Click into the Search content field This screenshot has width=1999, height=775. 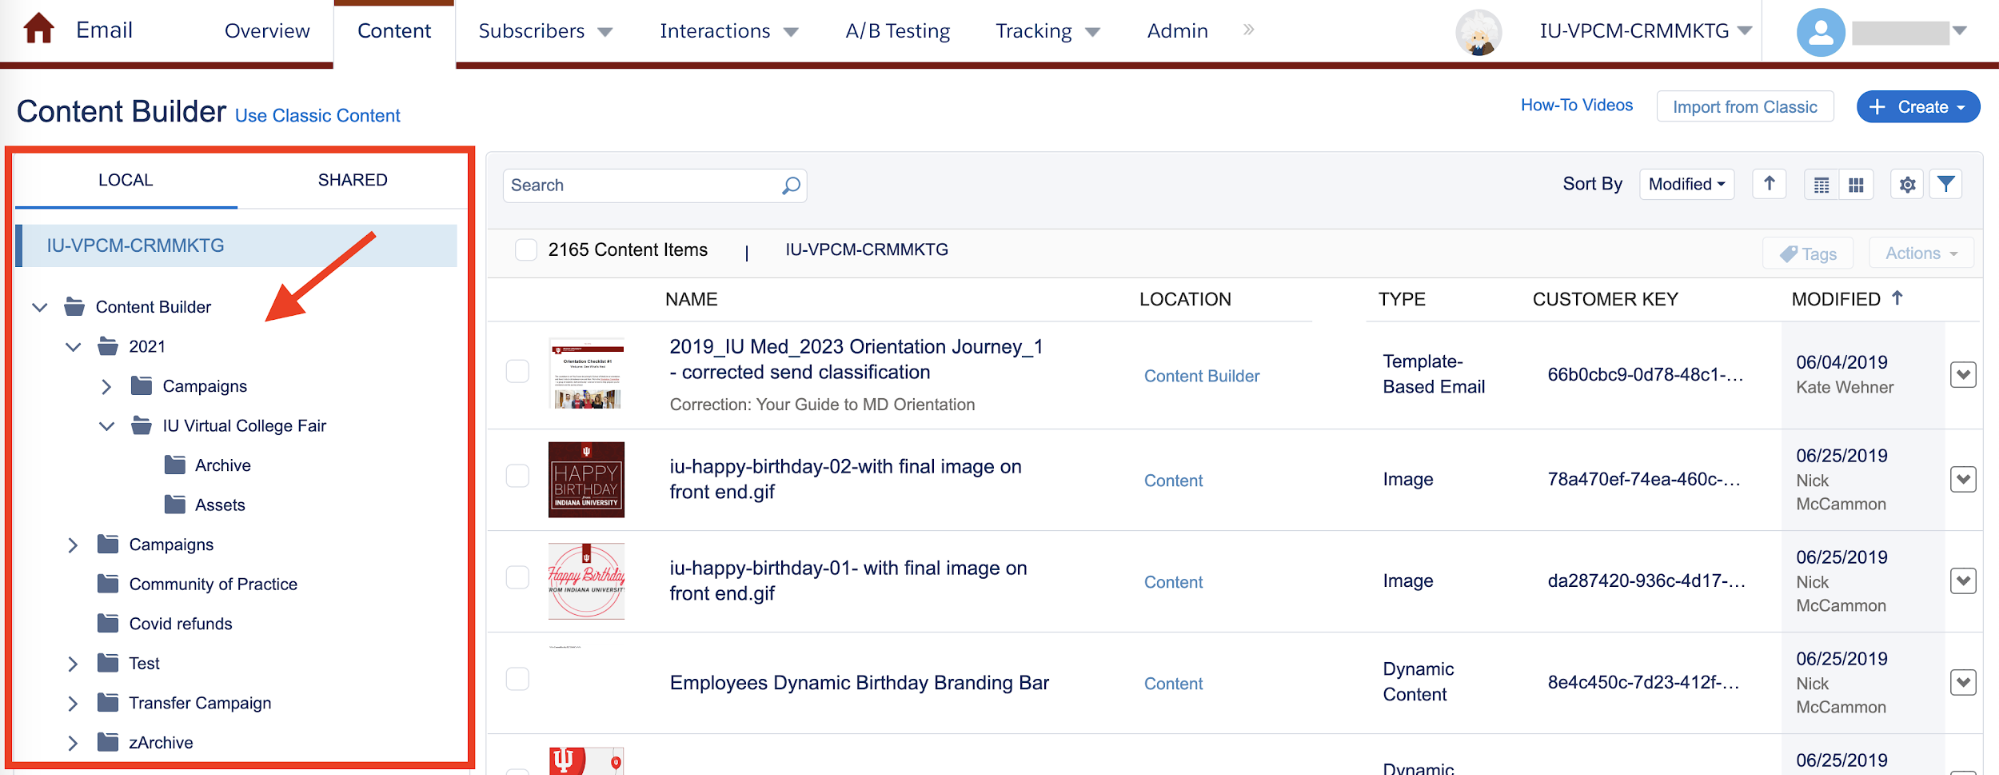point(640,185)
